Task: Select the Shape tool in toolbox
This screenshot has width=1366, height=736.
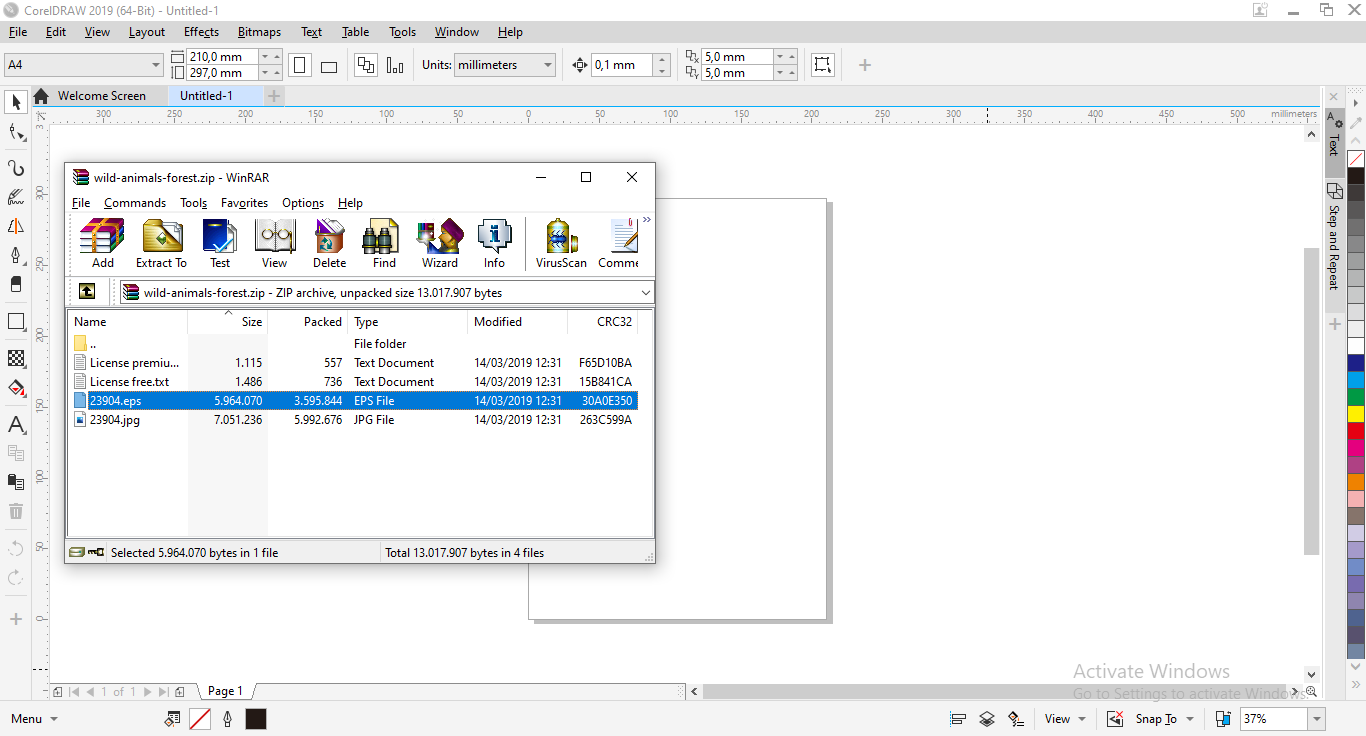Action: click(16, 133)
